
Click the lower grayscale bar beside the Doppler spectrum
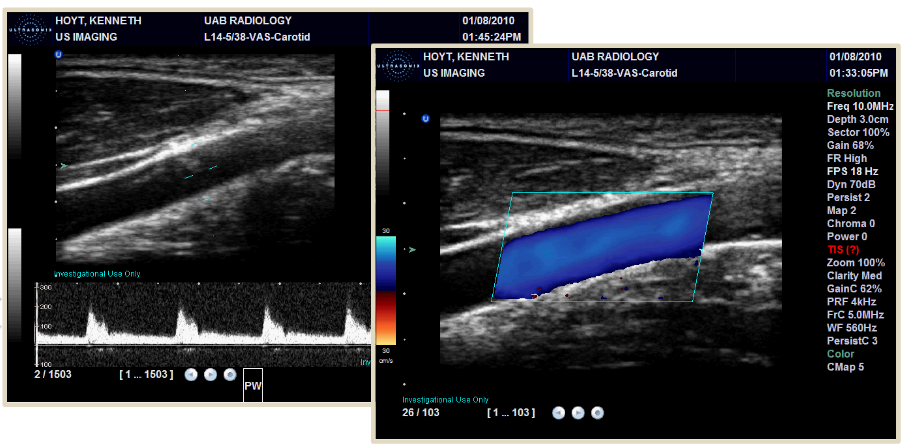click(x=15, y=285)
